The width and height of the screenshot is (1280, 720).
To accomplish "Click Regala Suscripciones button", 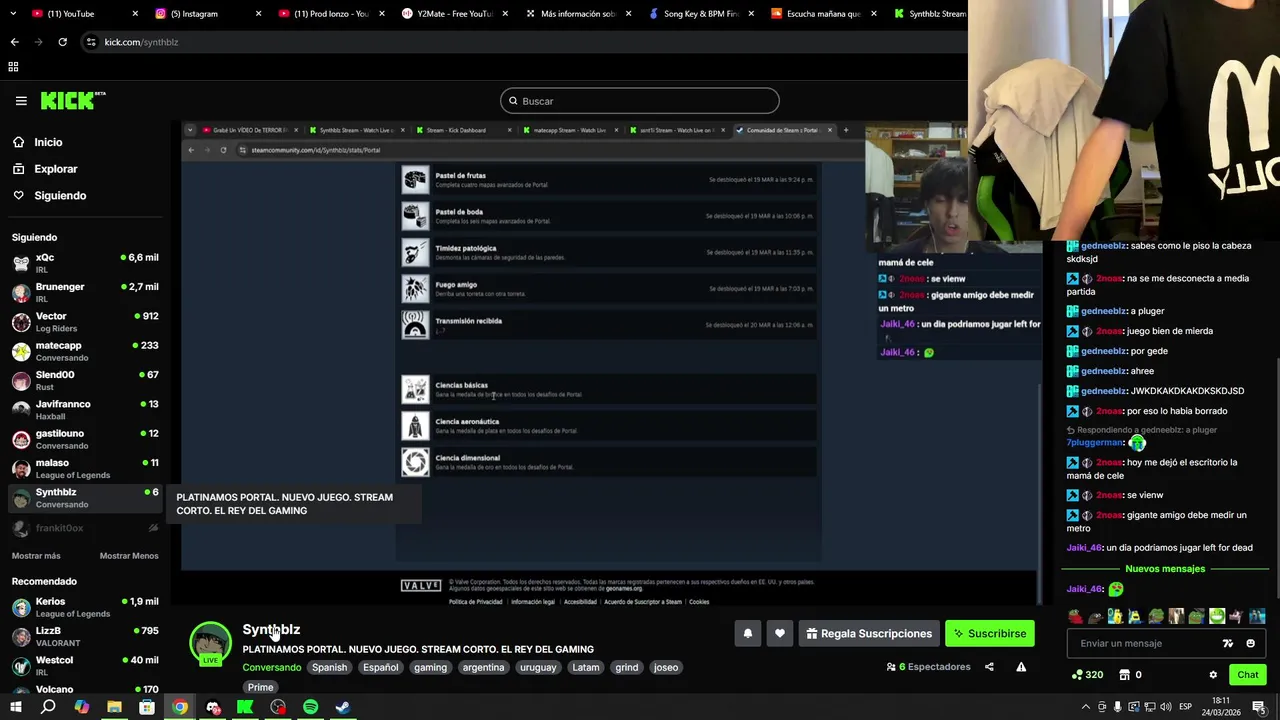I will coord(868,633).
